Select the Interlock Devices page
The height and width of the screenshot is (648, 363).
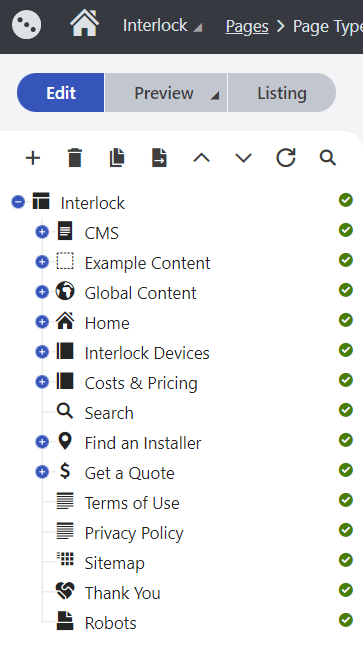click(x=147, y=353)
